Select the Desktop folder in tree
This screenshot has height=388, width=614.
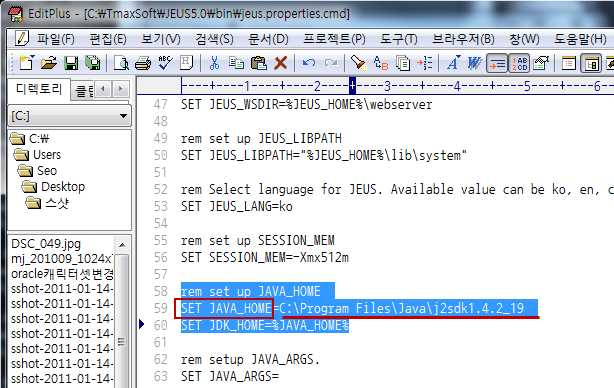[x=63, y=187]
